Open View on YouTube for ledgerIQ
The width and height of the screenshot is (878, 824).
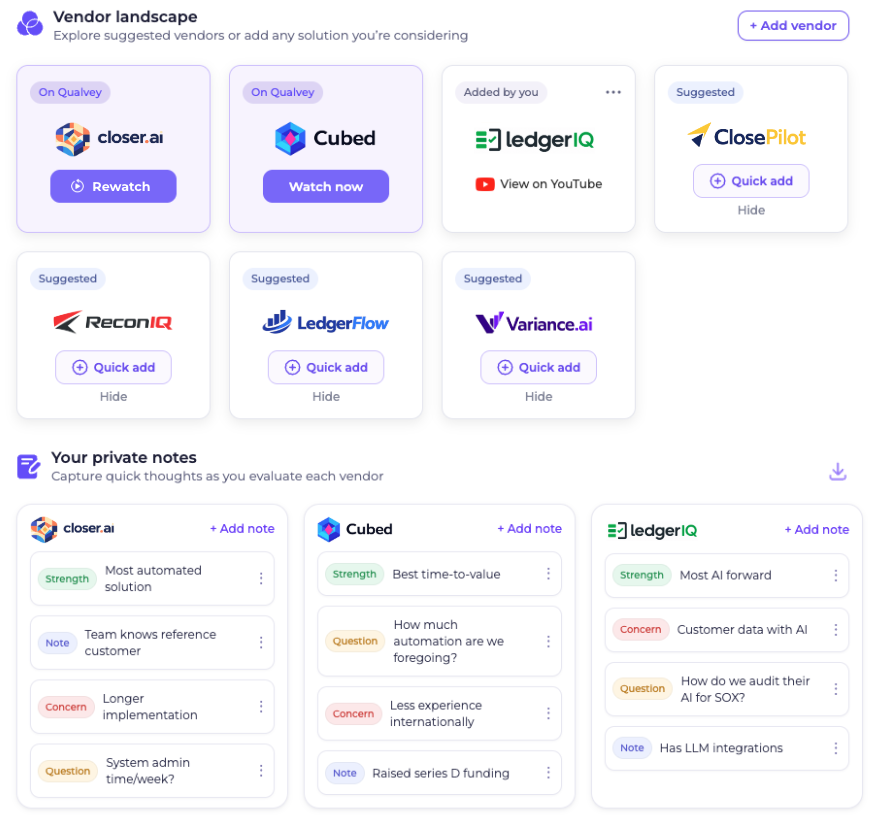pos(539,184)
